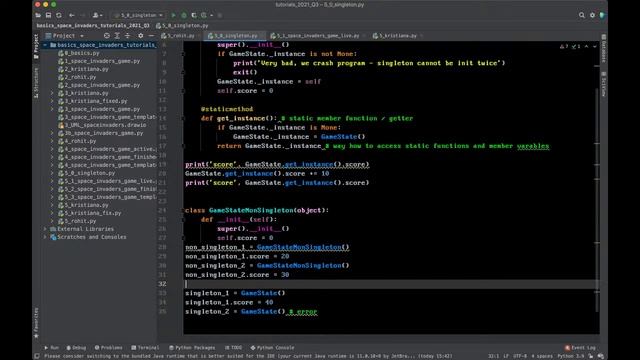This screenshot has height=360, width=640.
Task: Start debugging with the green bug icon
Action: pos(184,15)
